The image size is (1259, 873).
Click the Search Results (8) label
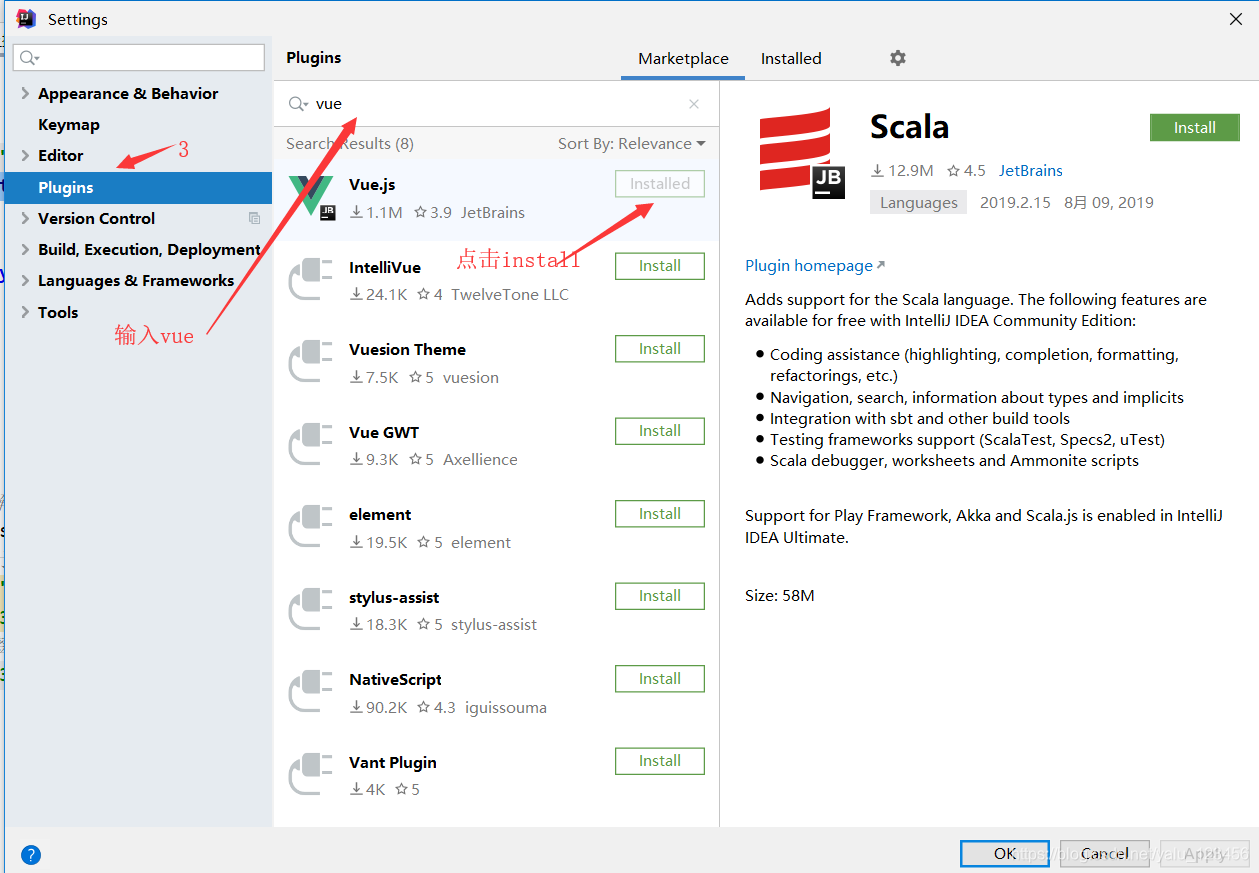pyautogui.click(x=350, y=143)
